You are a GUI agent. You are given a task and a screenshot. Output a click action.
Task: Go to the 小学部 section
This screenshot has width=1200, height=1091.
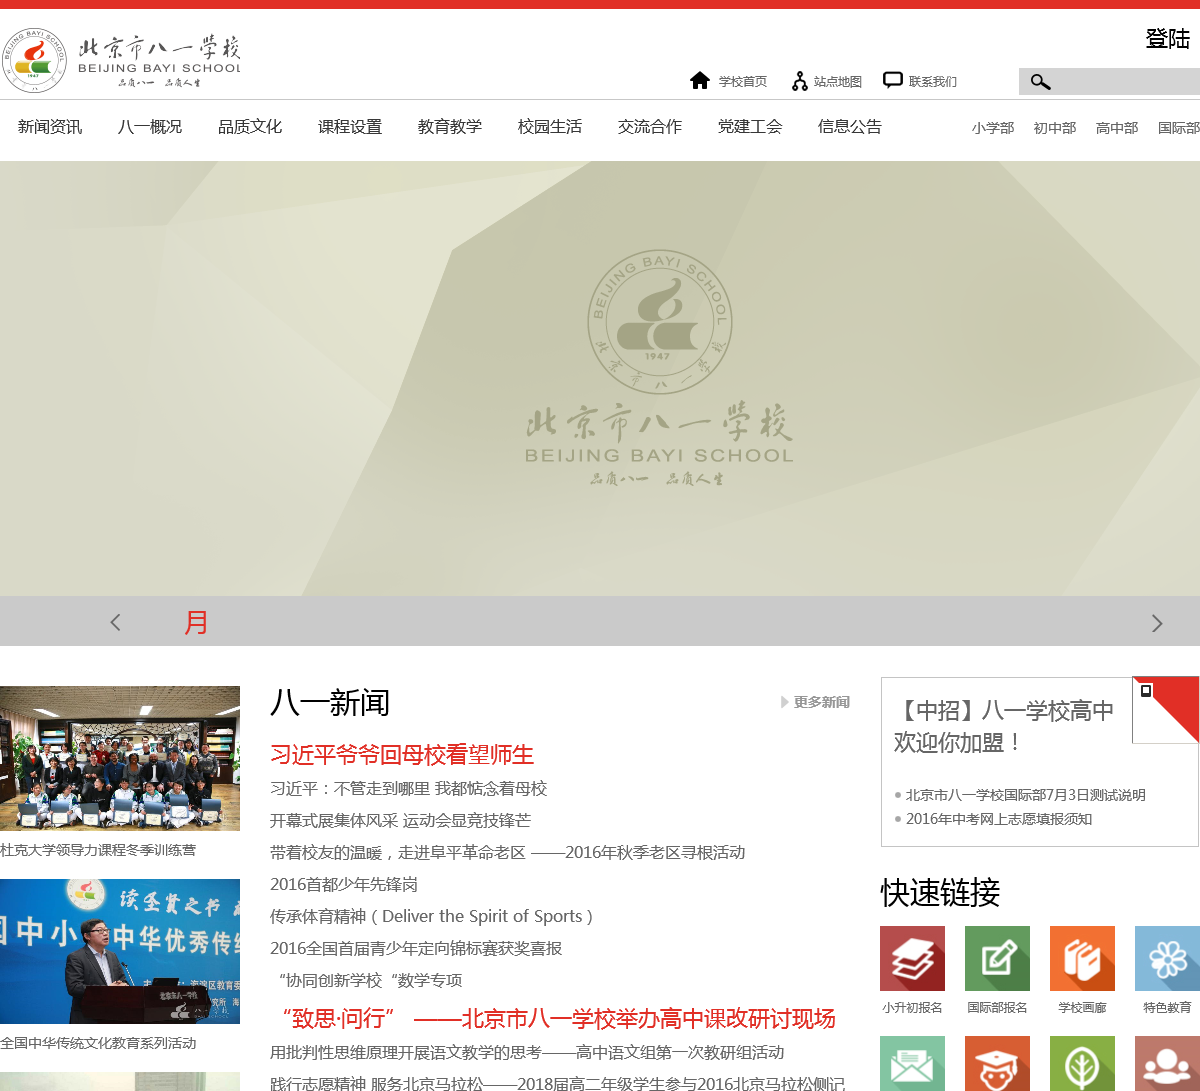click(993, 128)
